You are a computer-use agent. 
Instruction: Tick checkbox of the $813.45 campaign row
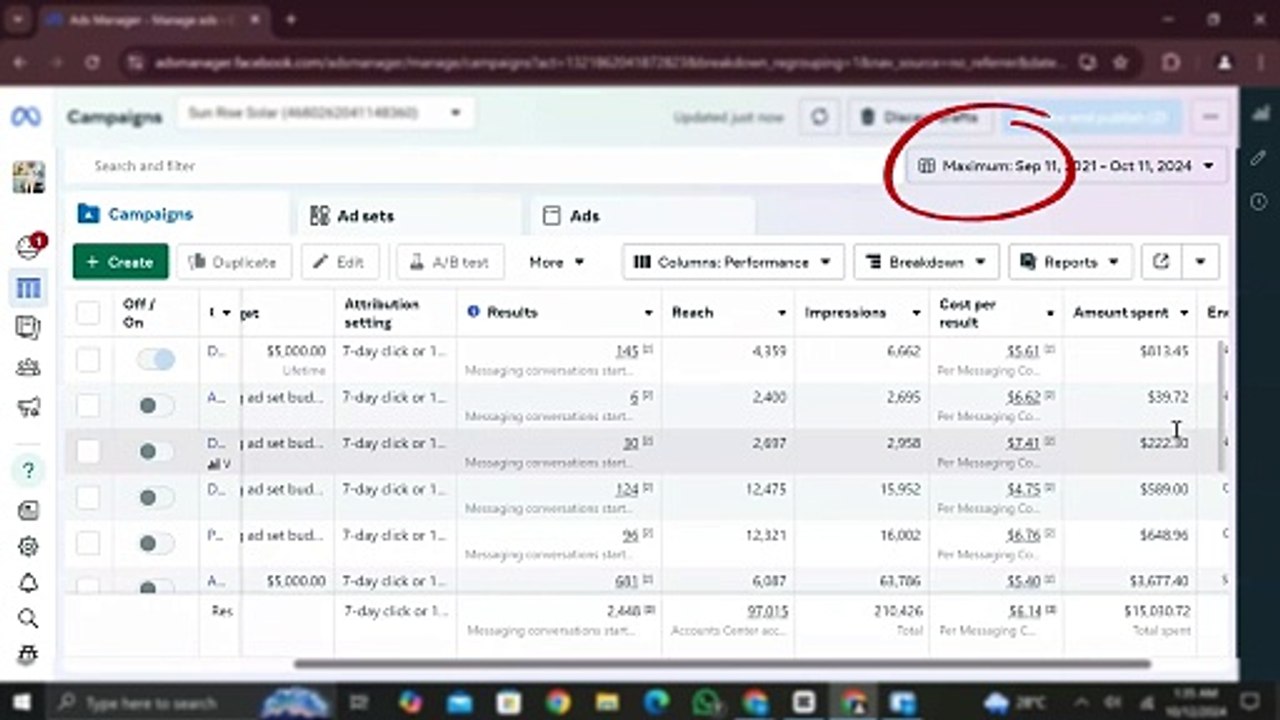[x=88, y=359]
